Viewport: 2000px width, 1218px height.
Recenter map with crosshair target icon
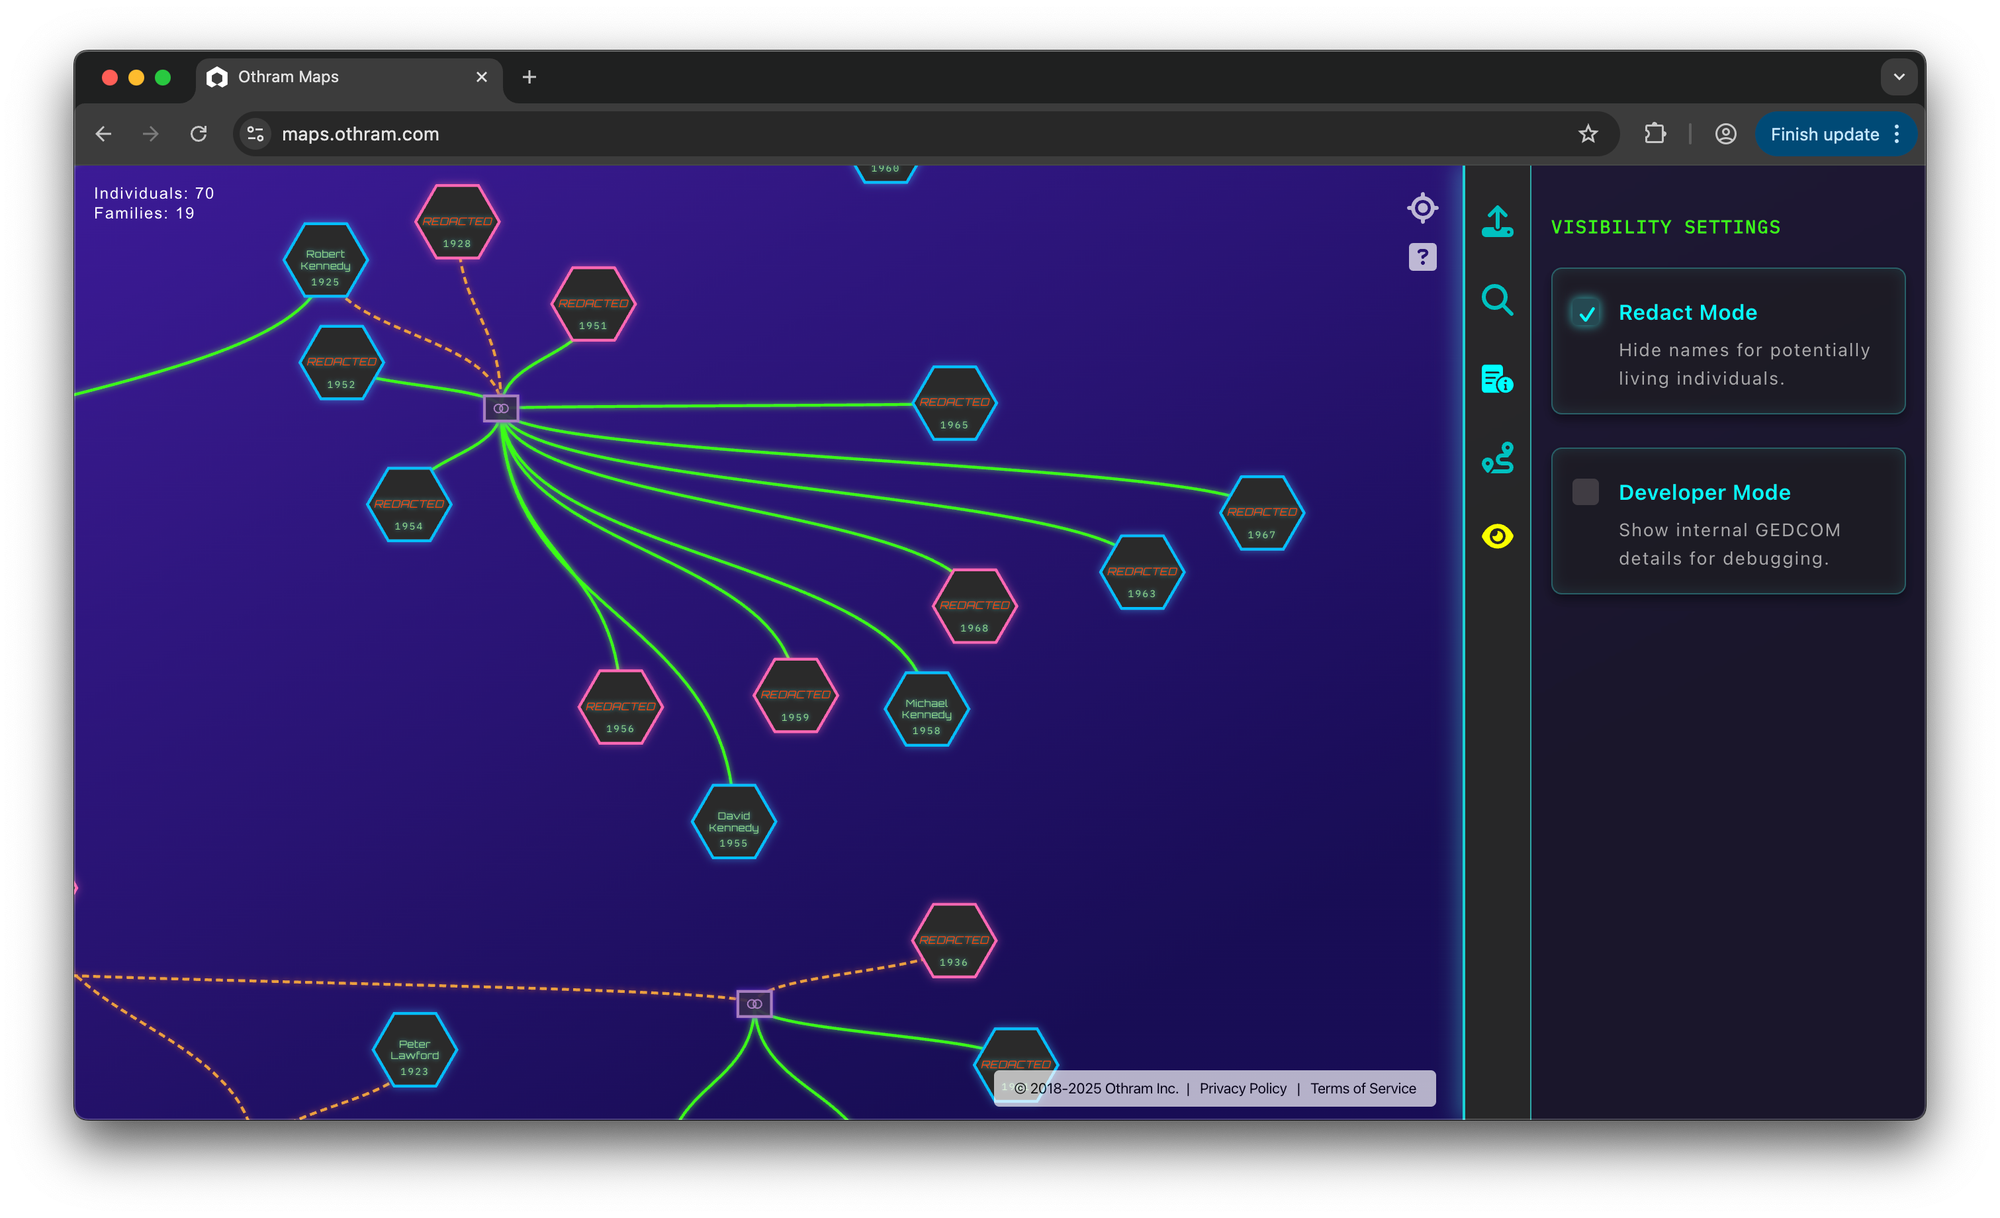tap(1422, 208)
